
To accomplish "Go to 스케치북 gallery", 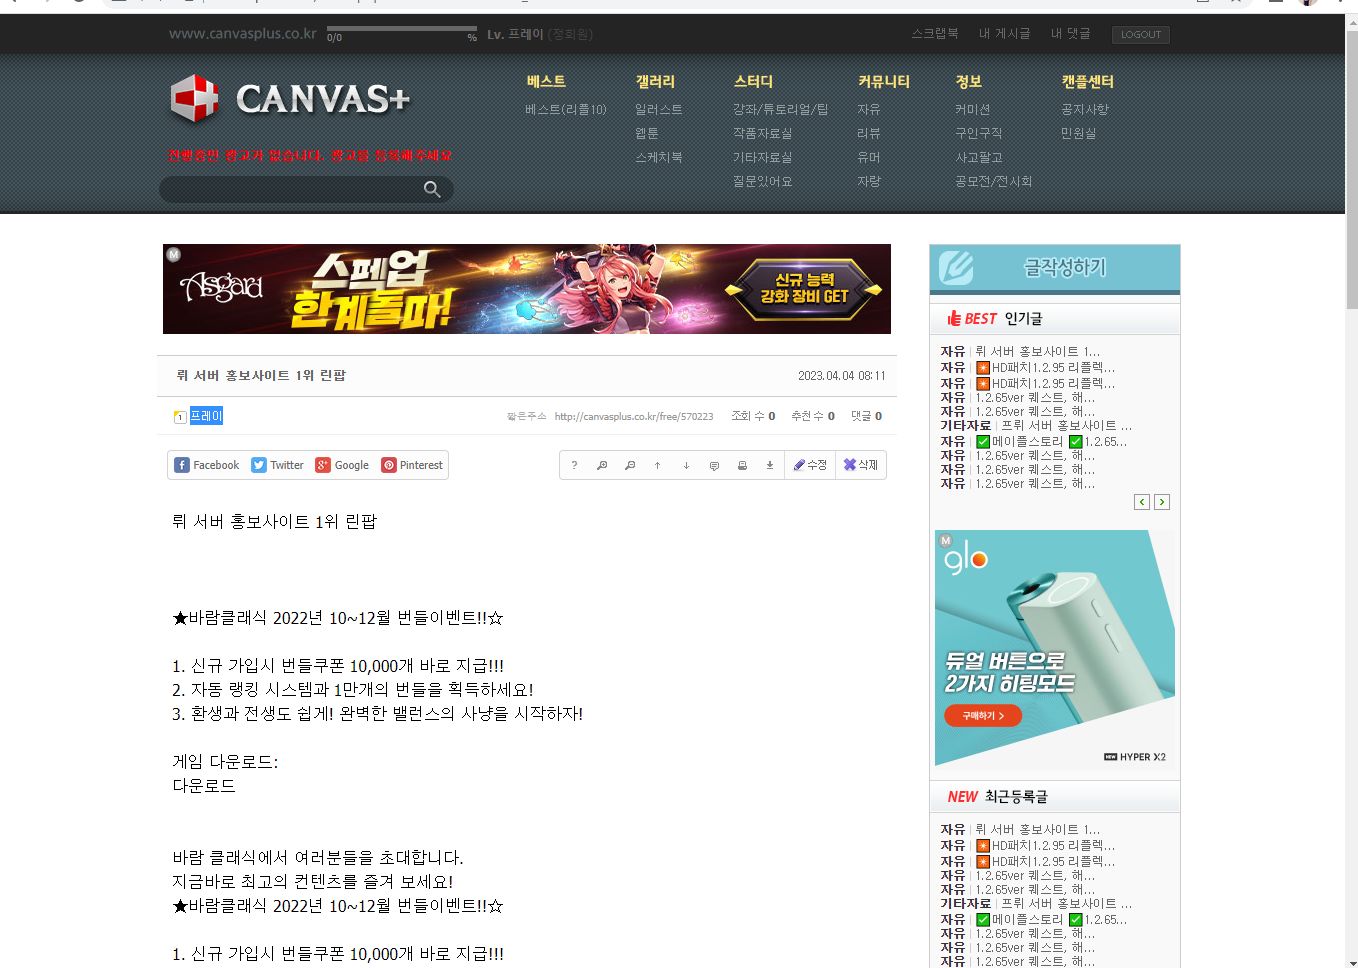I will (659, 158).
